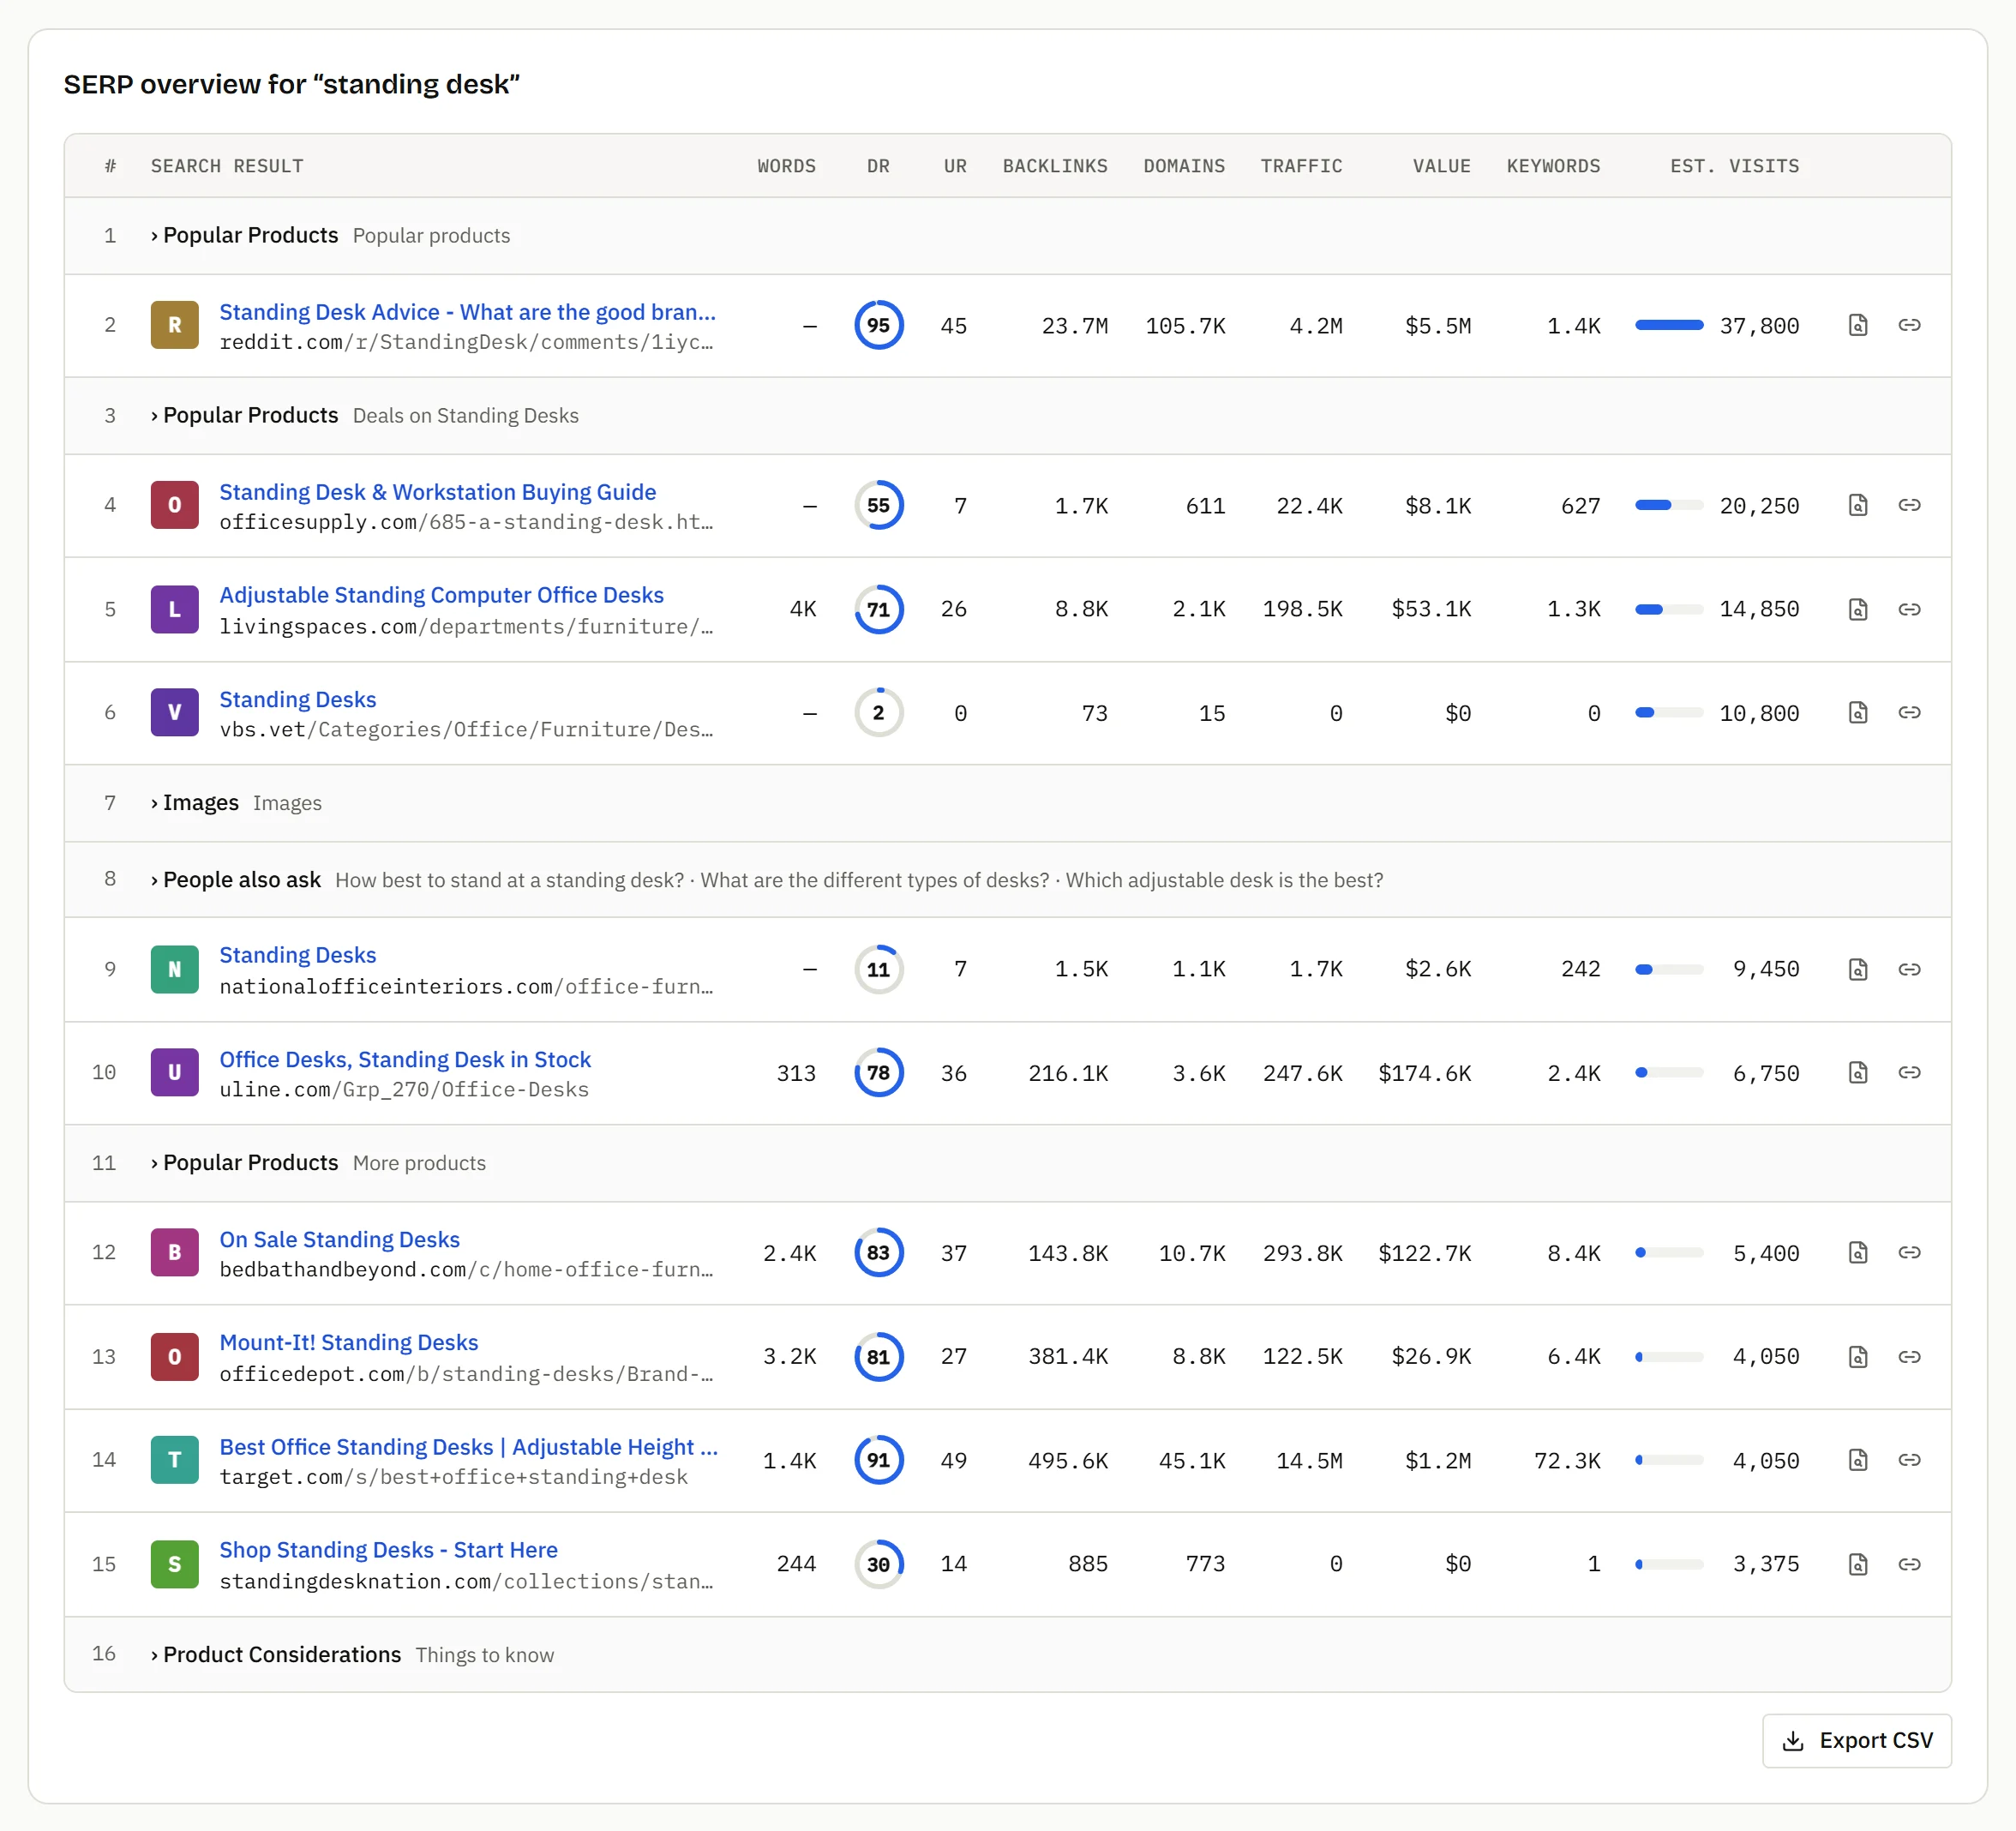Open Shop Standing Desks - Start Here link
The height and width of the screenshot is (1831, 2016).
point(388,1550)
